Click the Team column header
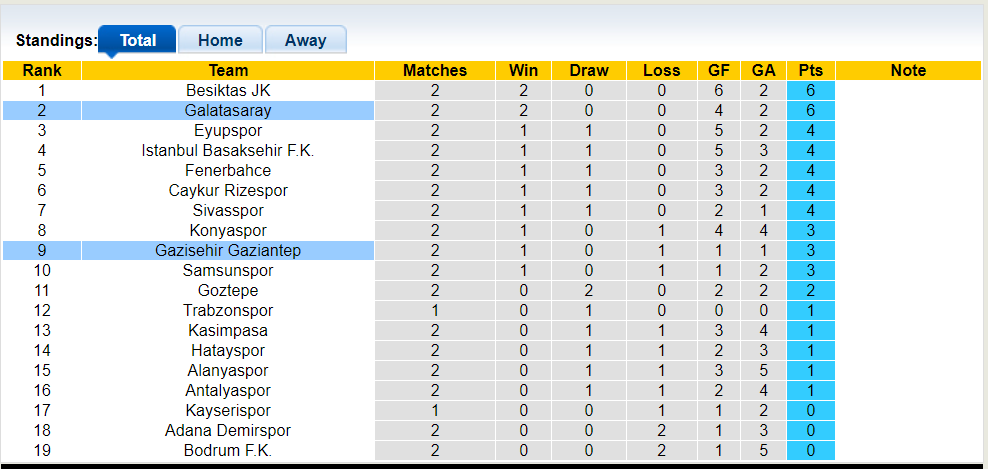This screenshot has width=988, height=469. tap(228, 70)
